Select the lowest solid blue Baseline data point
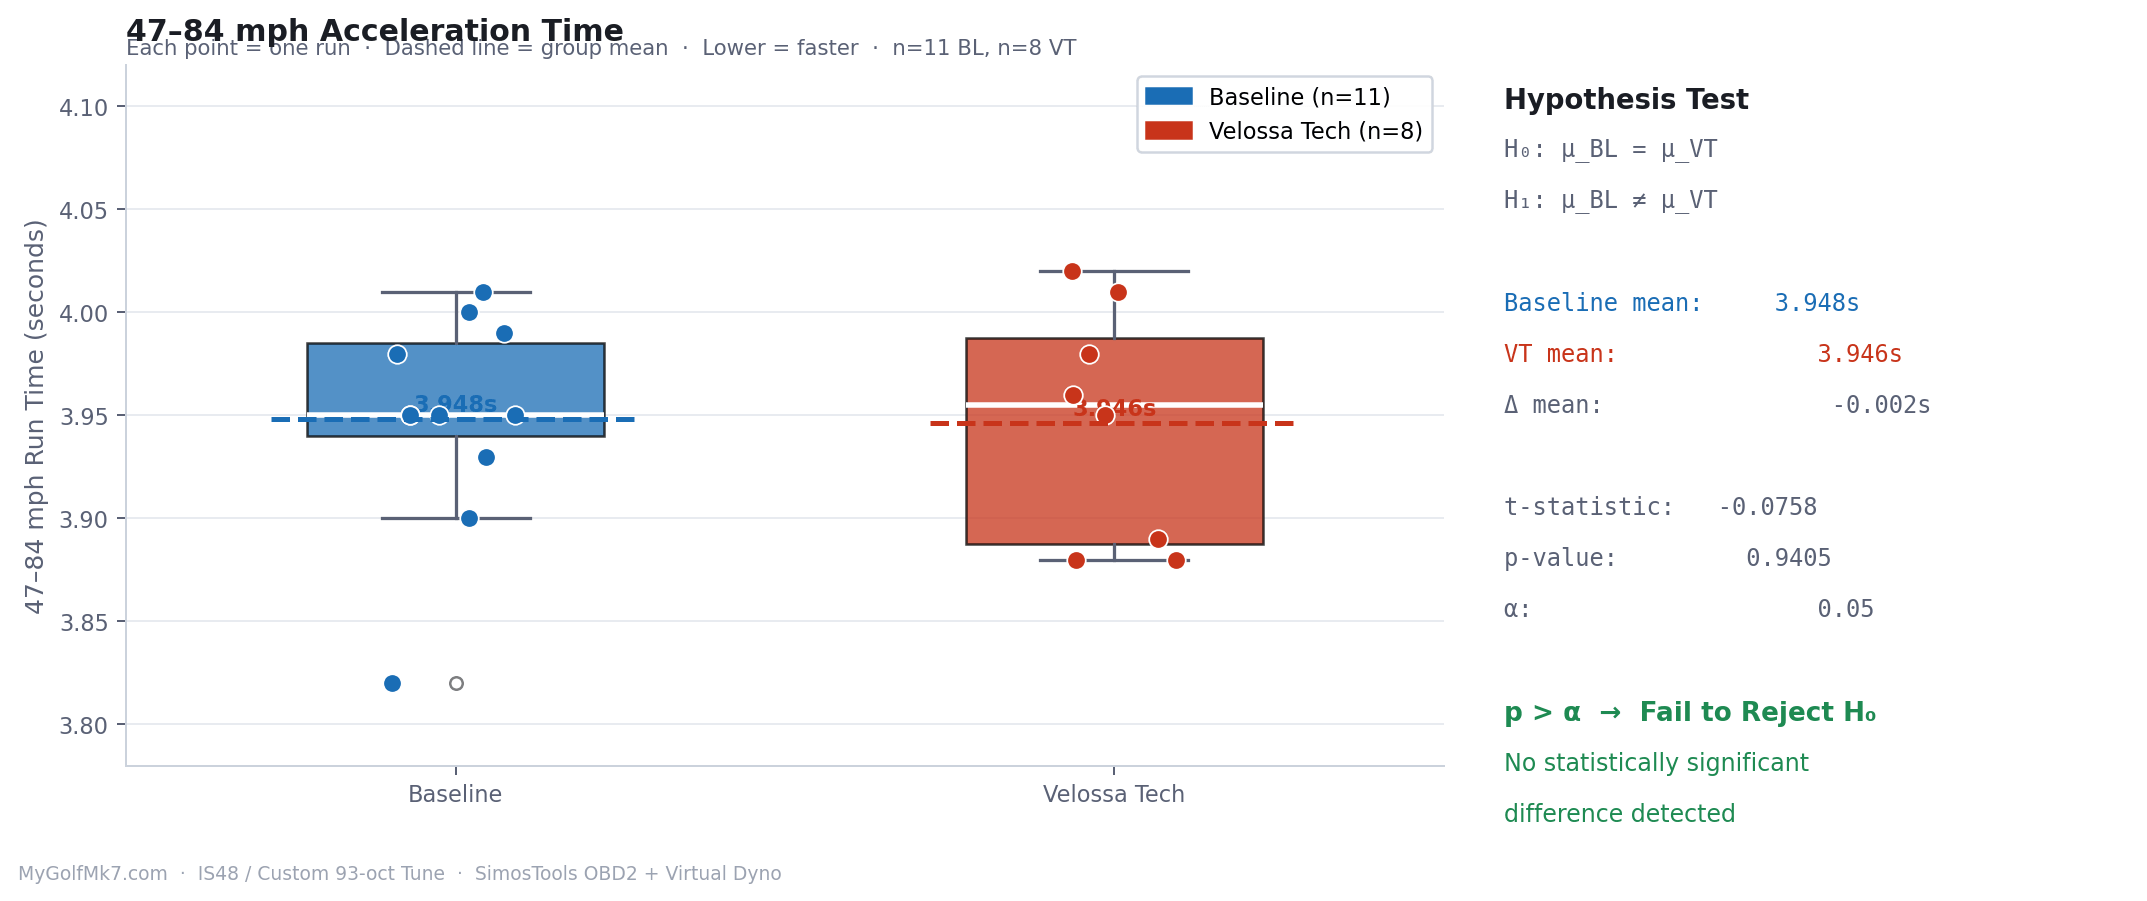Screen dimensions: 2147x901 (392, 683)
